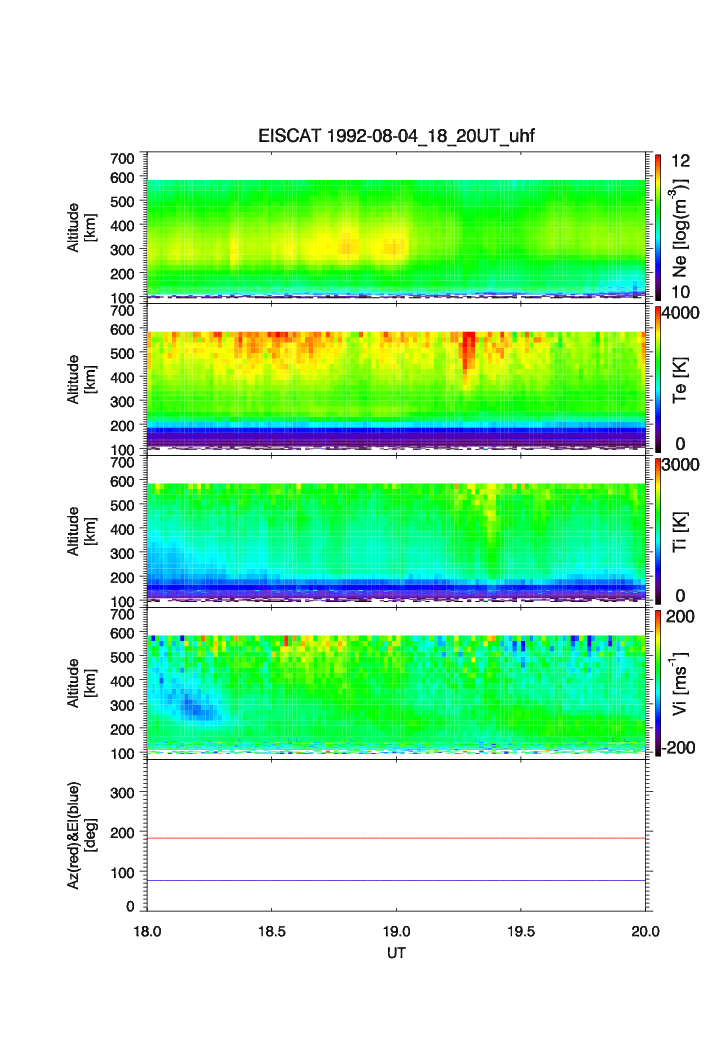Image resolution: width=708 pixels, height=1063 pixels.
Task: Click the red azimuth line
Action: coord(396,839)
